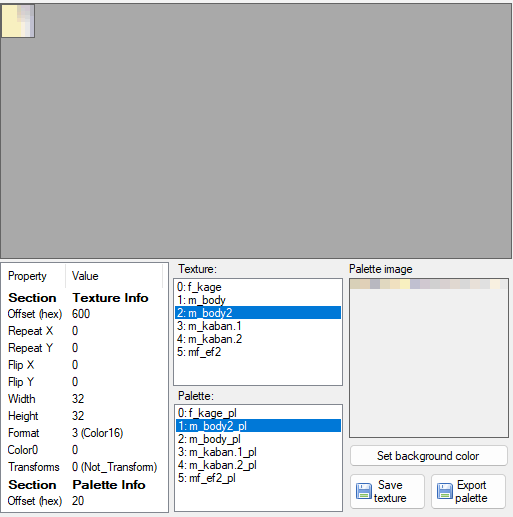This screenshot has width=513, height=517.
Task: Select texture 0: f_kage
Action: (258, 287)
